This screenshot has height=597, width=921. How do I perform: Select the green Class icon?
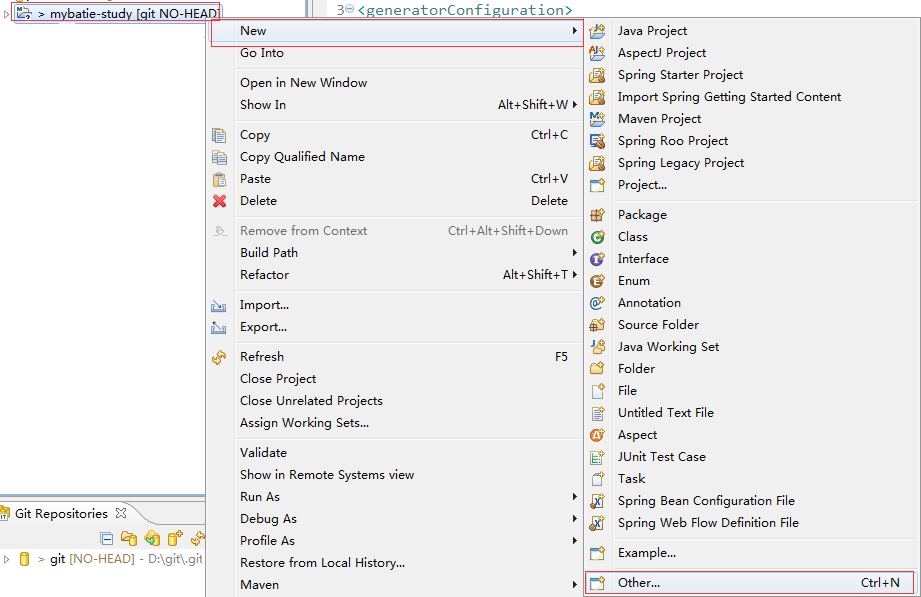(x=597, y=237)
